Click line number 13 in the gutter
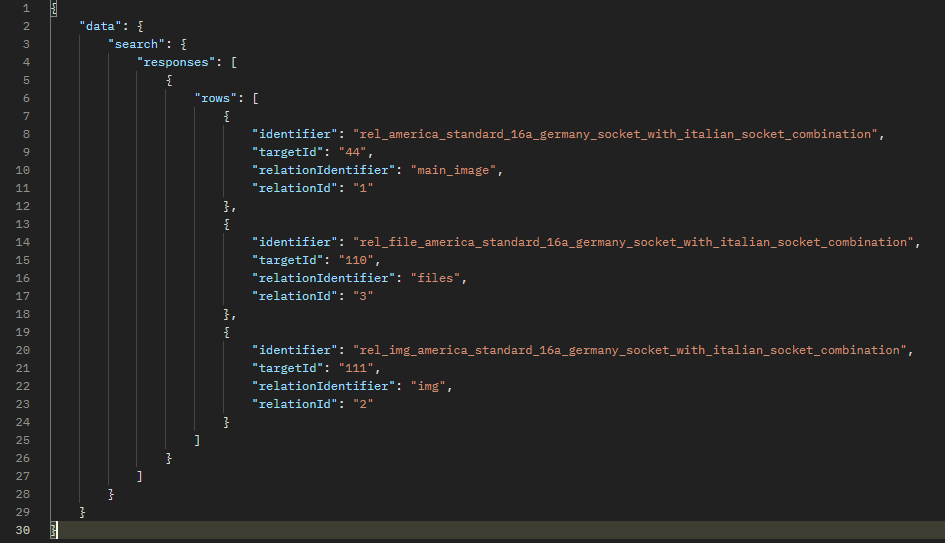 click(x=22, y=224)
